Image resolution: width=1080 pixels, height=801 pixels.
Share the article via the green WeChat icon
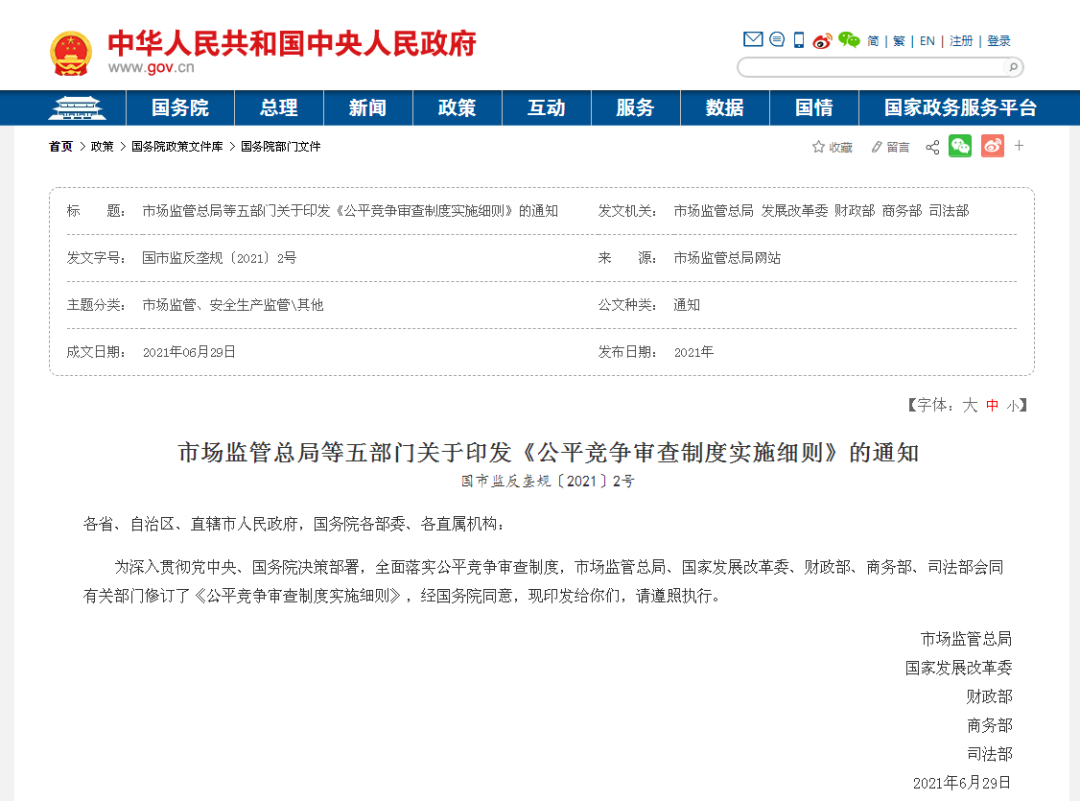(x=960, y=146)
